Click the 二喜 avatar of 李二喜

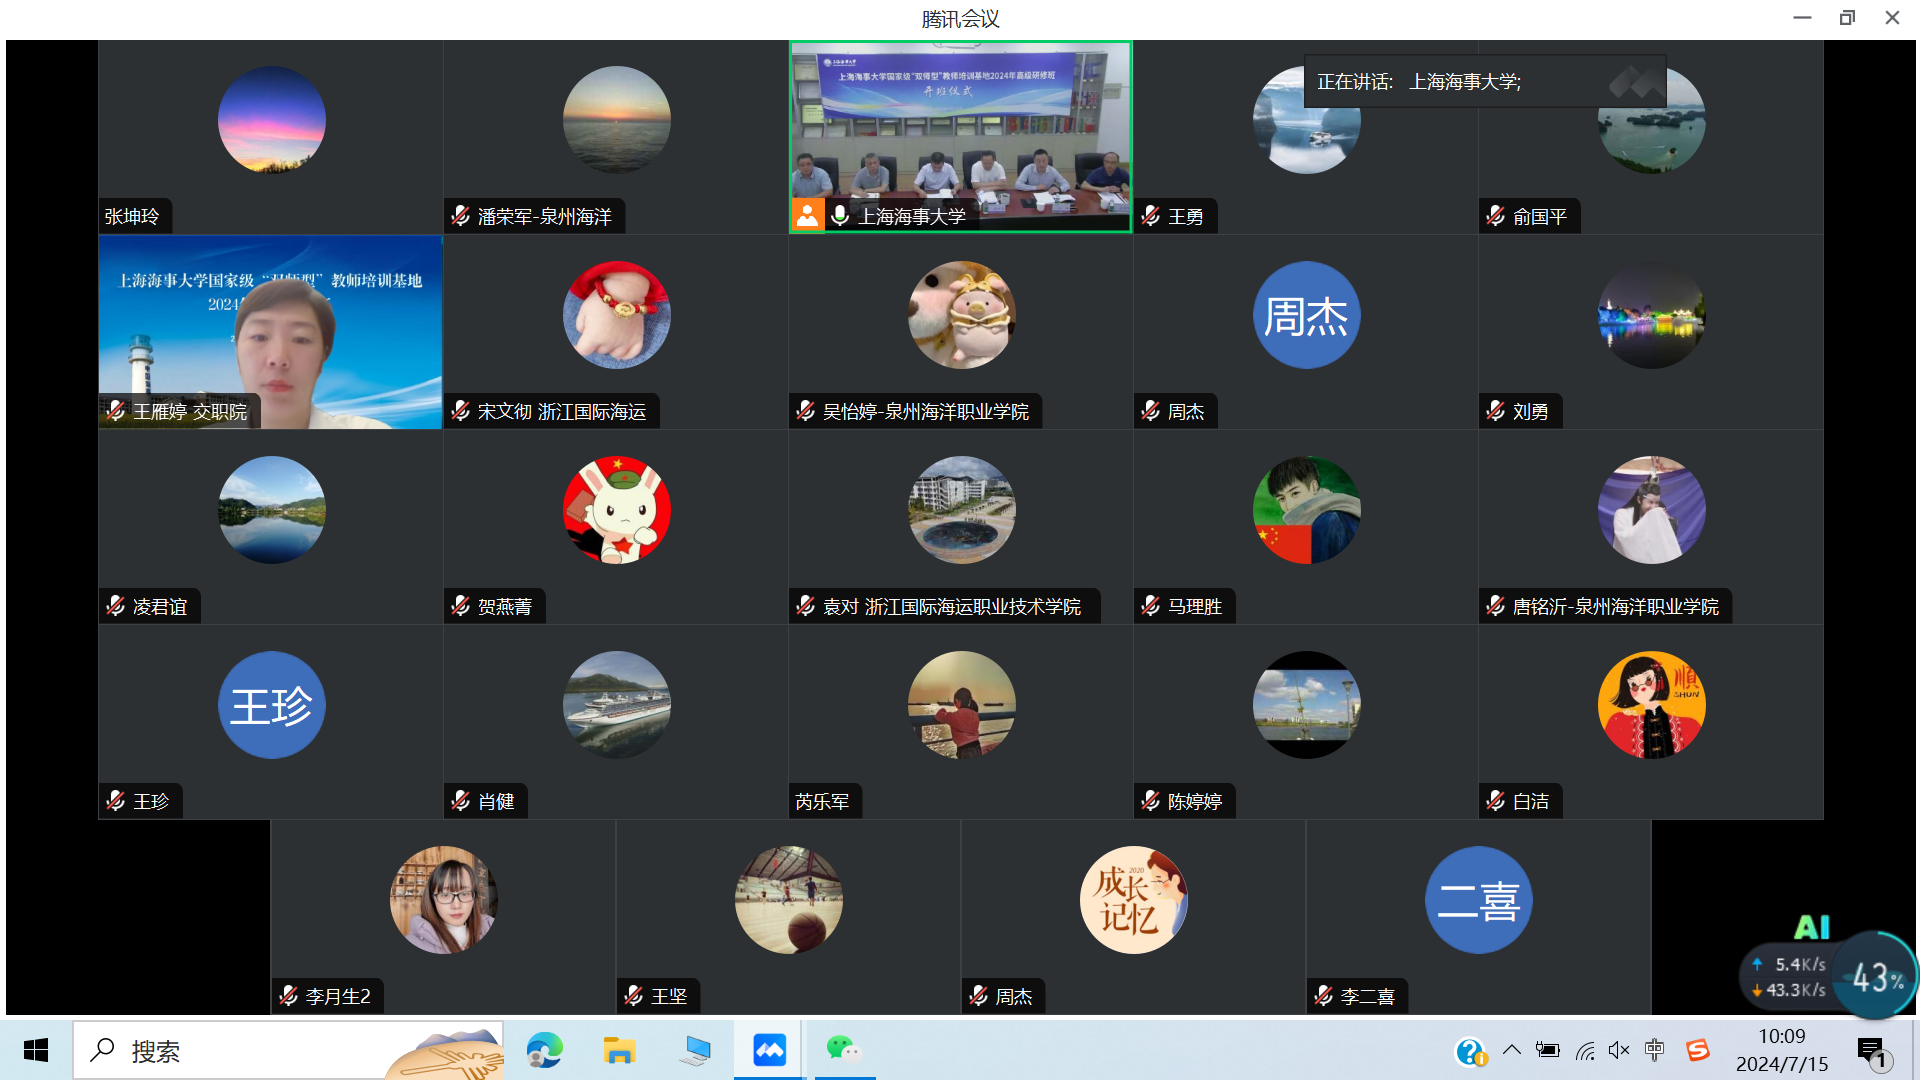(x=1478, y=900)
